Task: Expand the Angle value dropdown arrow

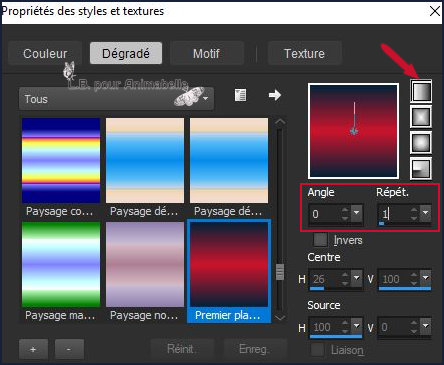Action: pos(356,212)
